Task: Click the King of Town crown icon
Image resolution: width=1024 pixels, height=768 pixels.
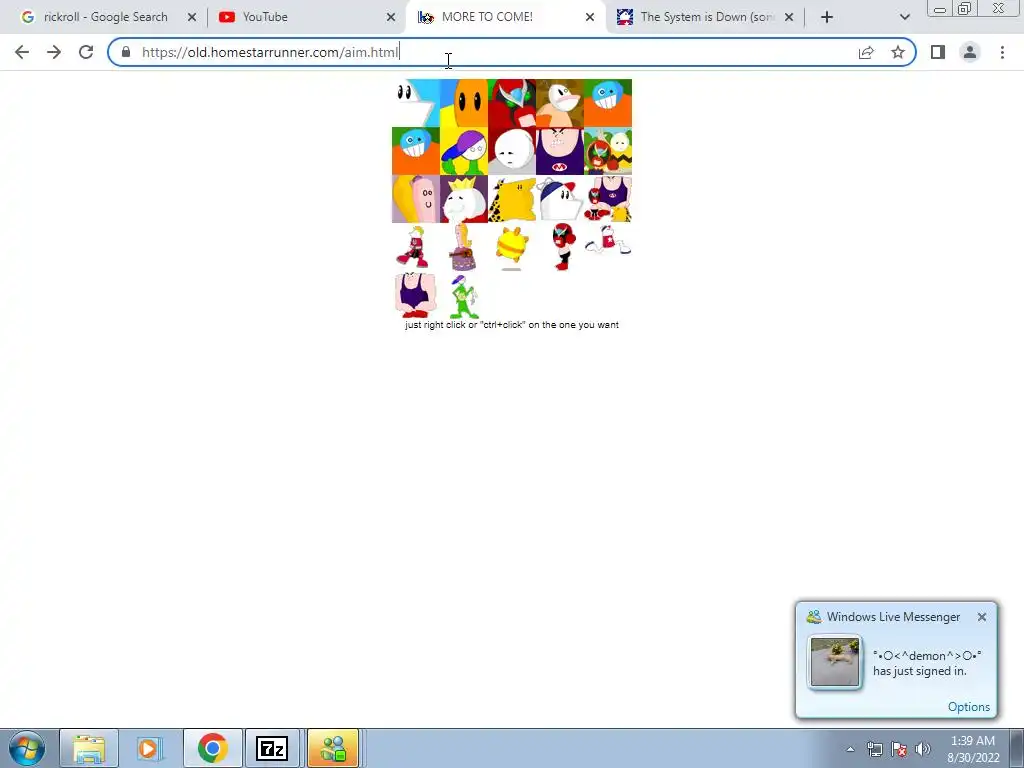Action: (x=464, y=199)
